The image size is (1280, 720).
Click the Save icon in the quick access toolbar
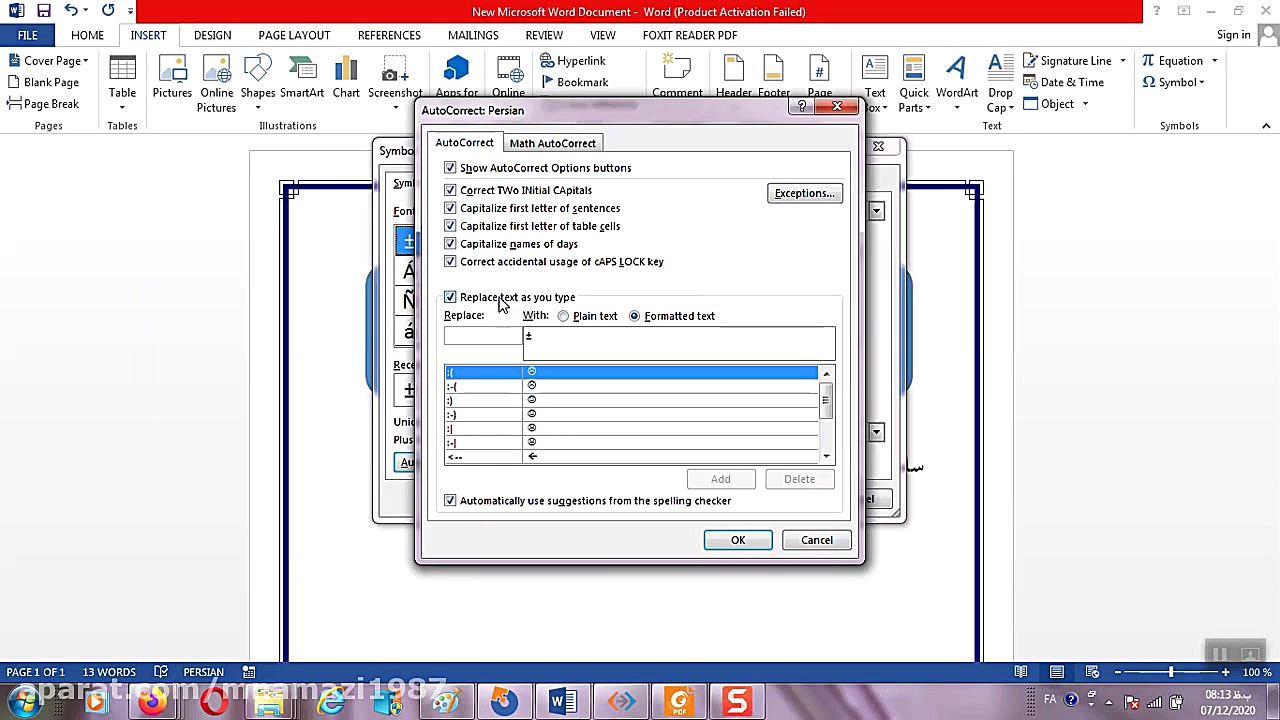(x=43, y=11)
